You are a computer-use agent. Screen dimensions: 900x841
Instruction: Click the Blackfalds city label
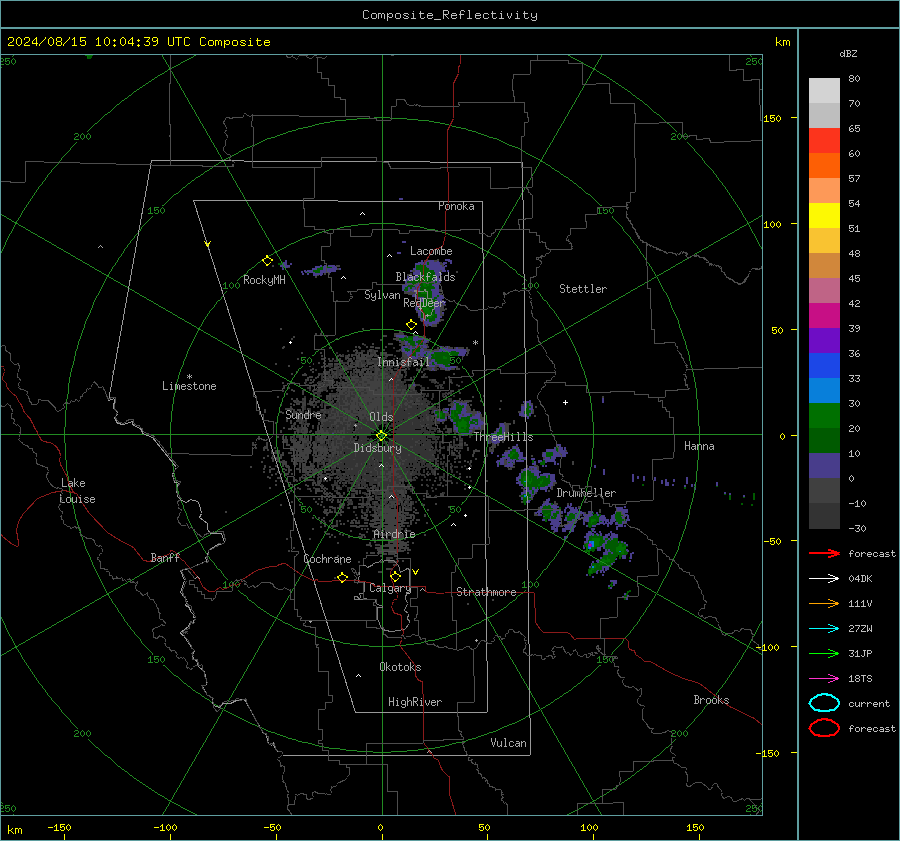tap(425, 277)
